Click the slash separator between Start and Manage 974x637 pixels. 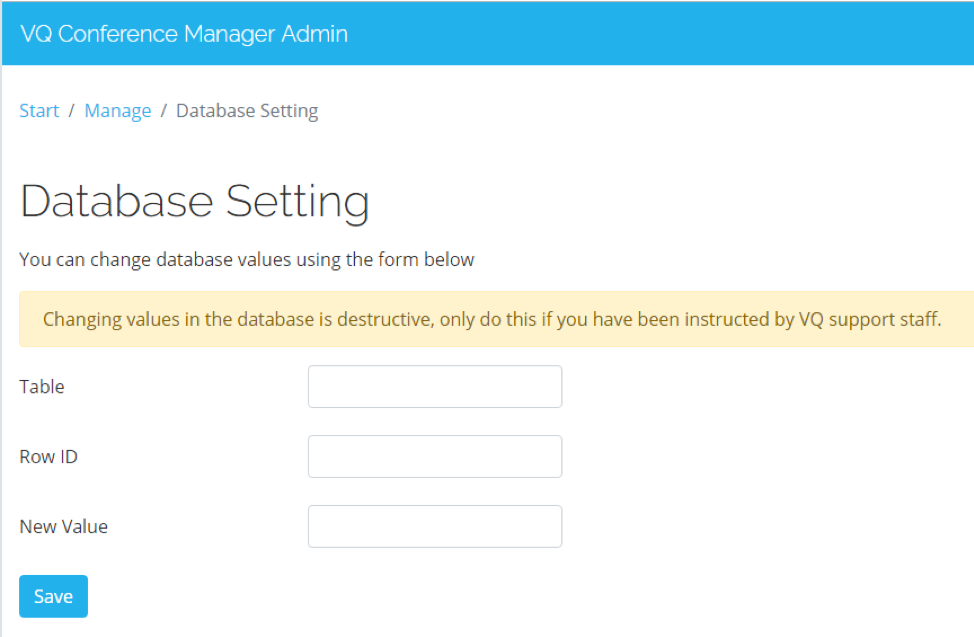coord(71,111)
